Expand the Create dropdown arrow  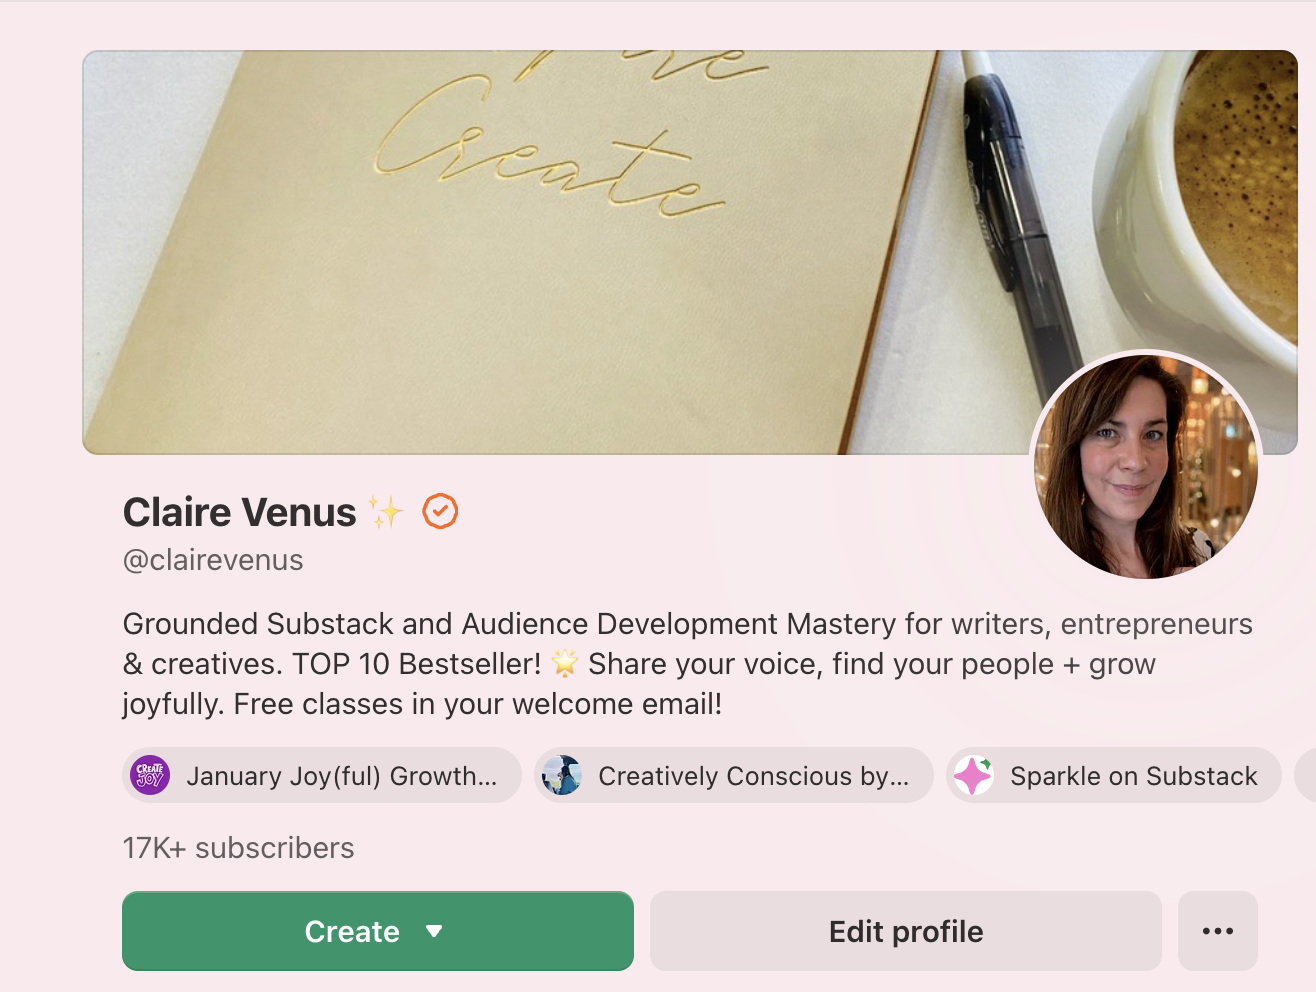point(434,931)
